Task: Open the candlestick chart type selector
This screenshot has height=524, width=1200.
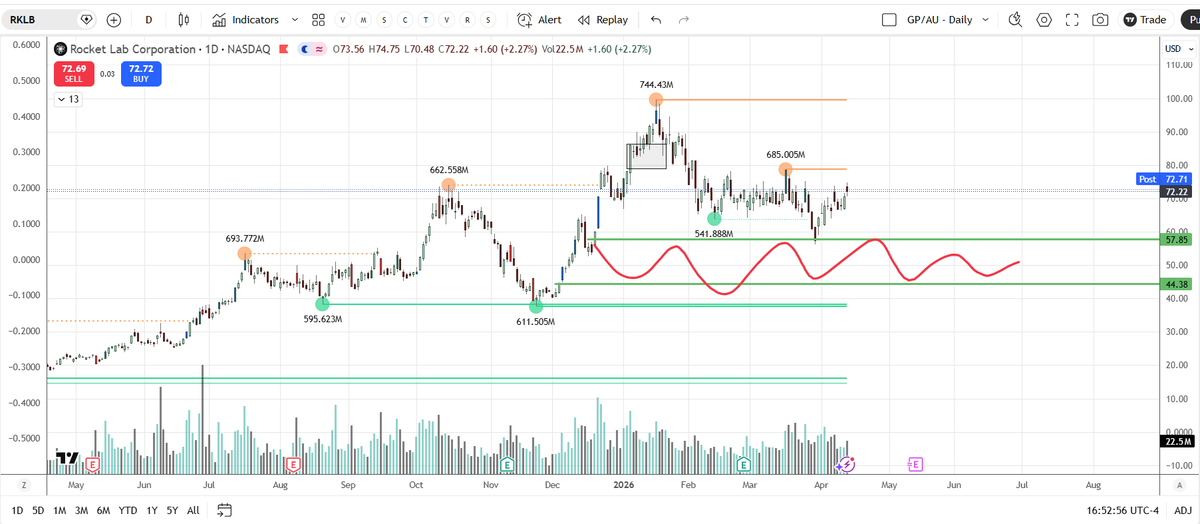Action: tap(183, 19)
